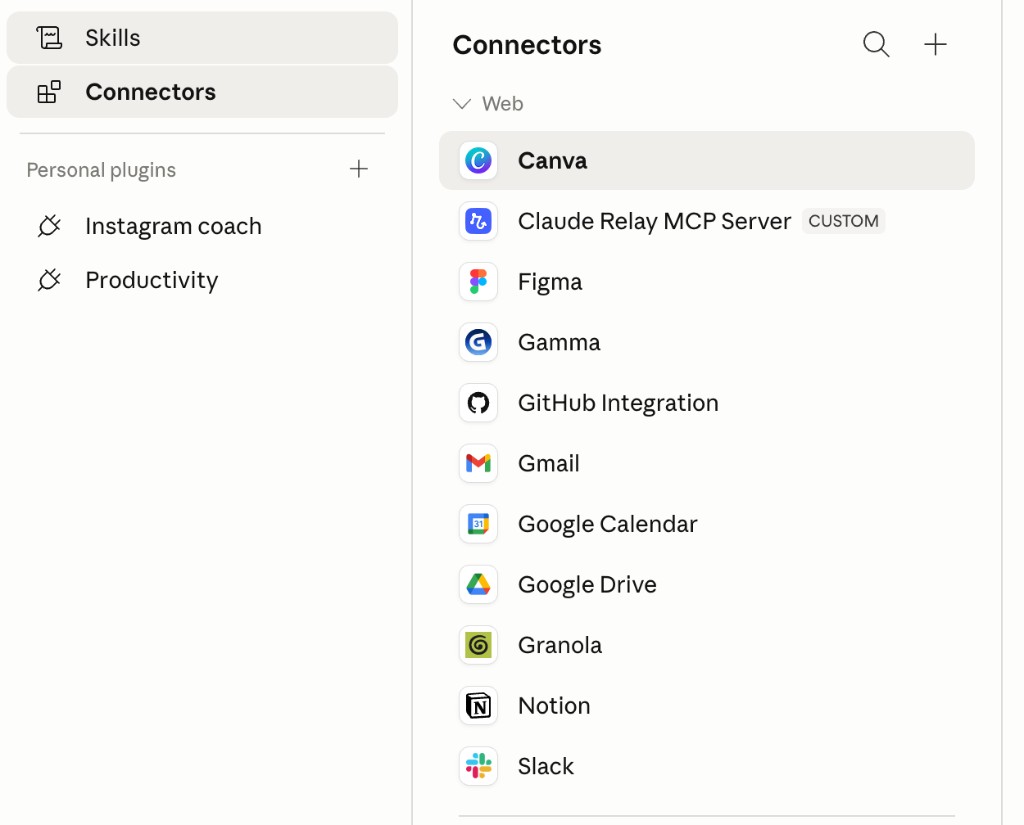The image size is (1024, 825).
Task: Click the Canva connector icon
Action: point(478,161)
